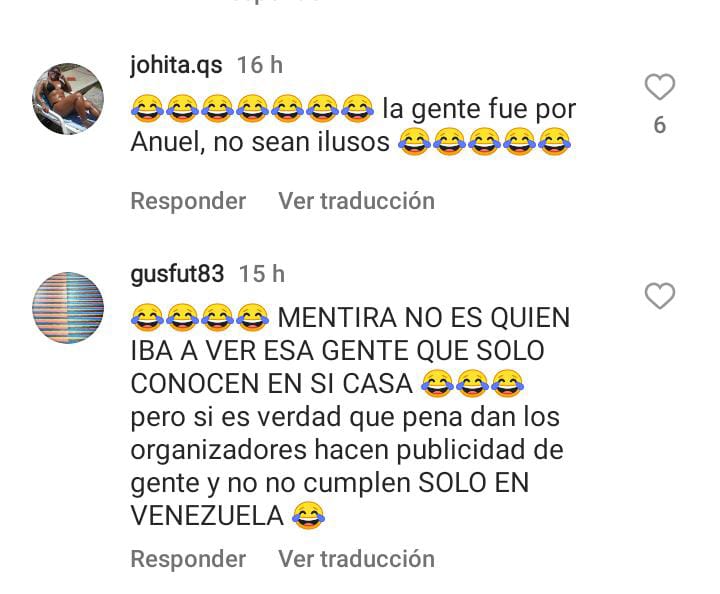This screenshot has height=594, width=720.
Task: Select Ver traducción below gusfut83 comment
Action: coord(356,559)
